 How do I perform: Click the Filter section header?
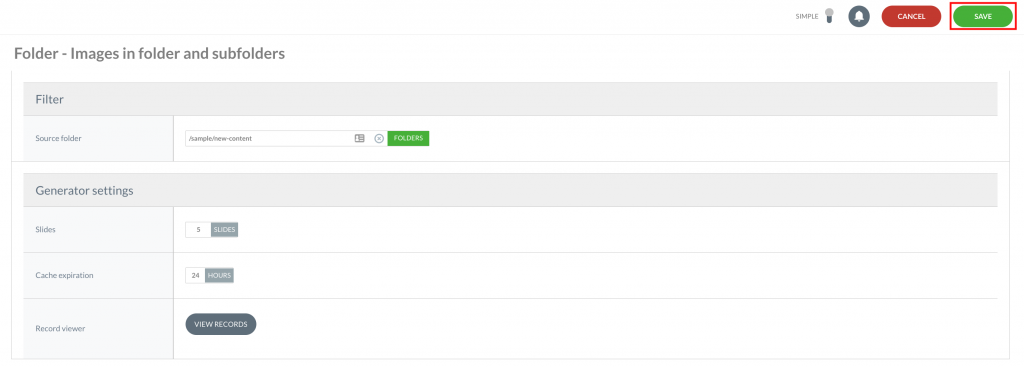click(x=511, y=99)
